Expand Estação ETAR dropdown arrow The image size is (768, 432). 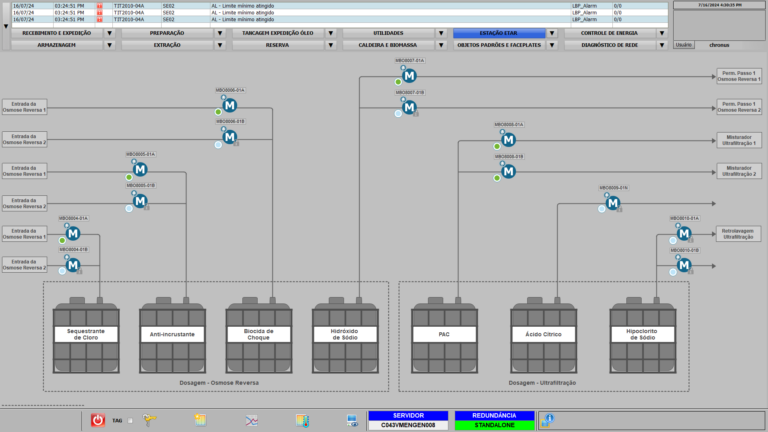(x=552, y=33)
